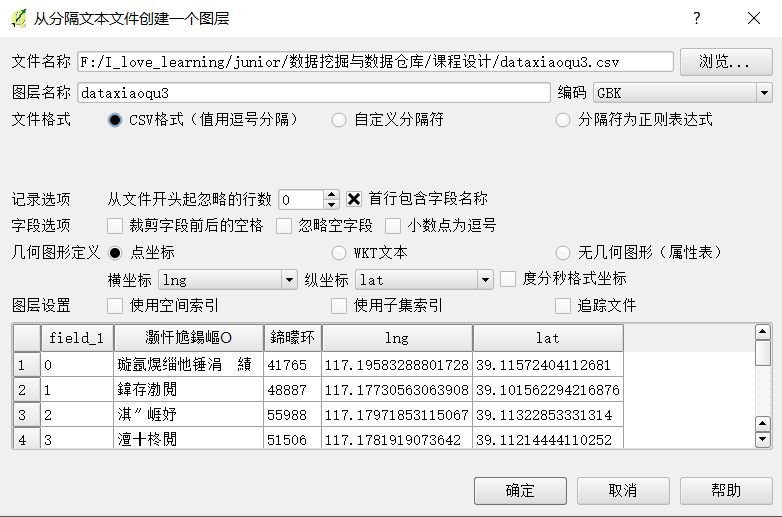Viewport: 782px width, 517px height.
Task: Click preview table scrollbar bottom down arrow
Action: (763, 440)
